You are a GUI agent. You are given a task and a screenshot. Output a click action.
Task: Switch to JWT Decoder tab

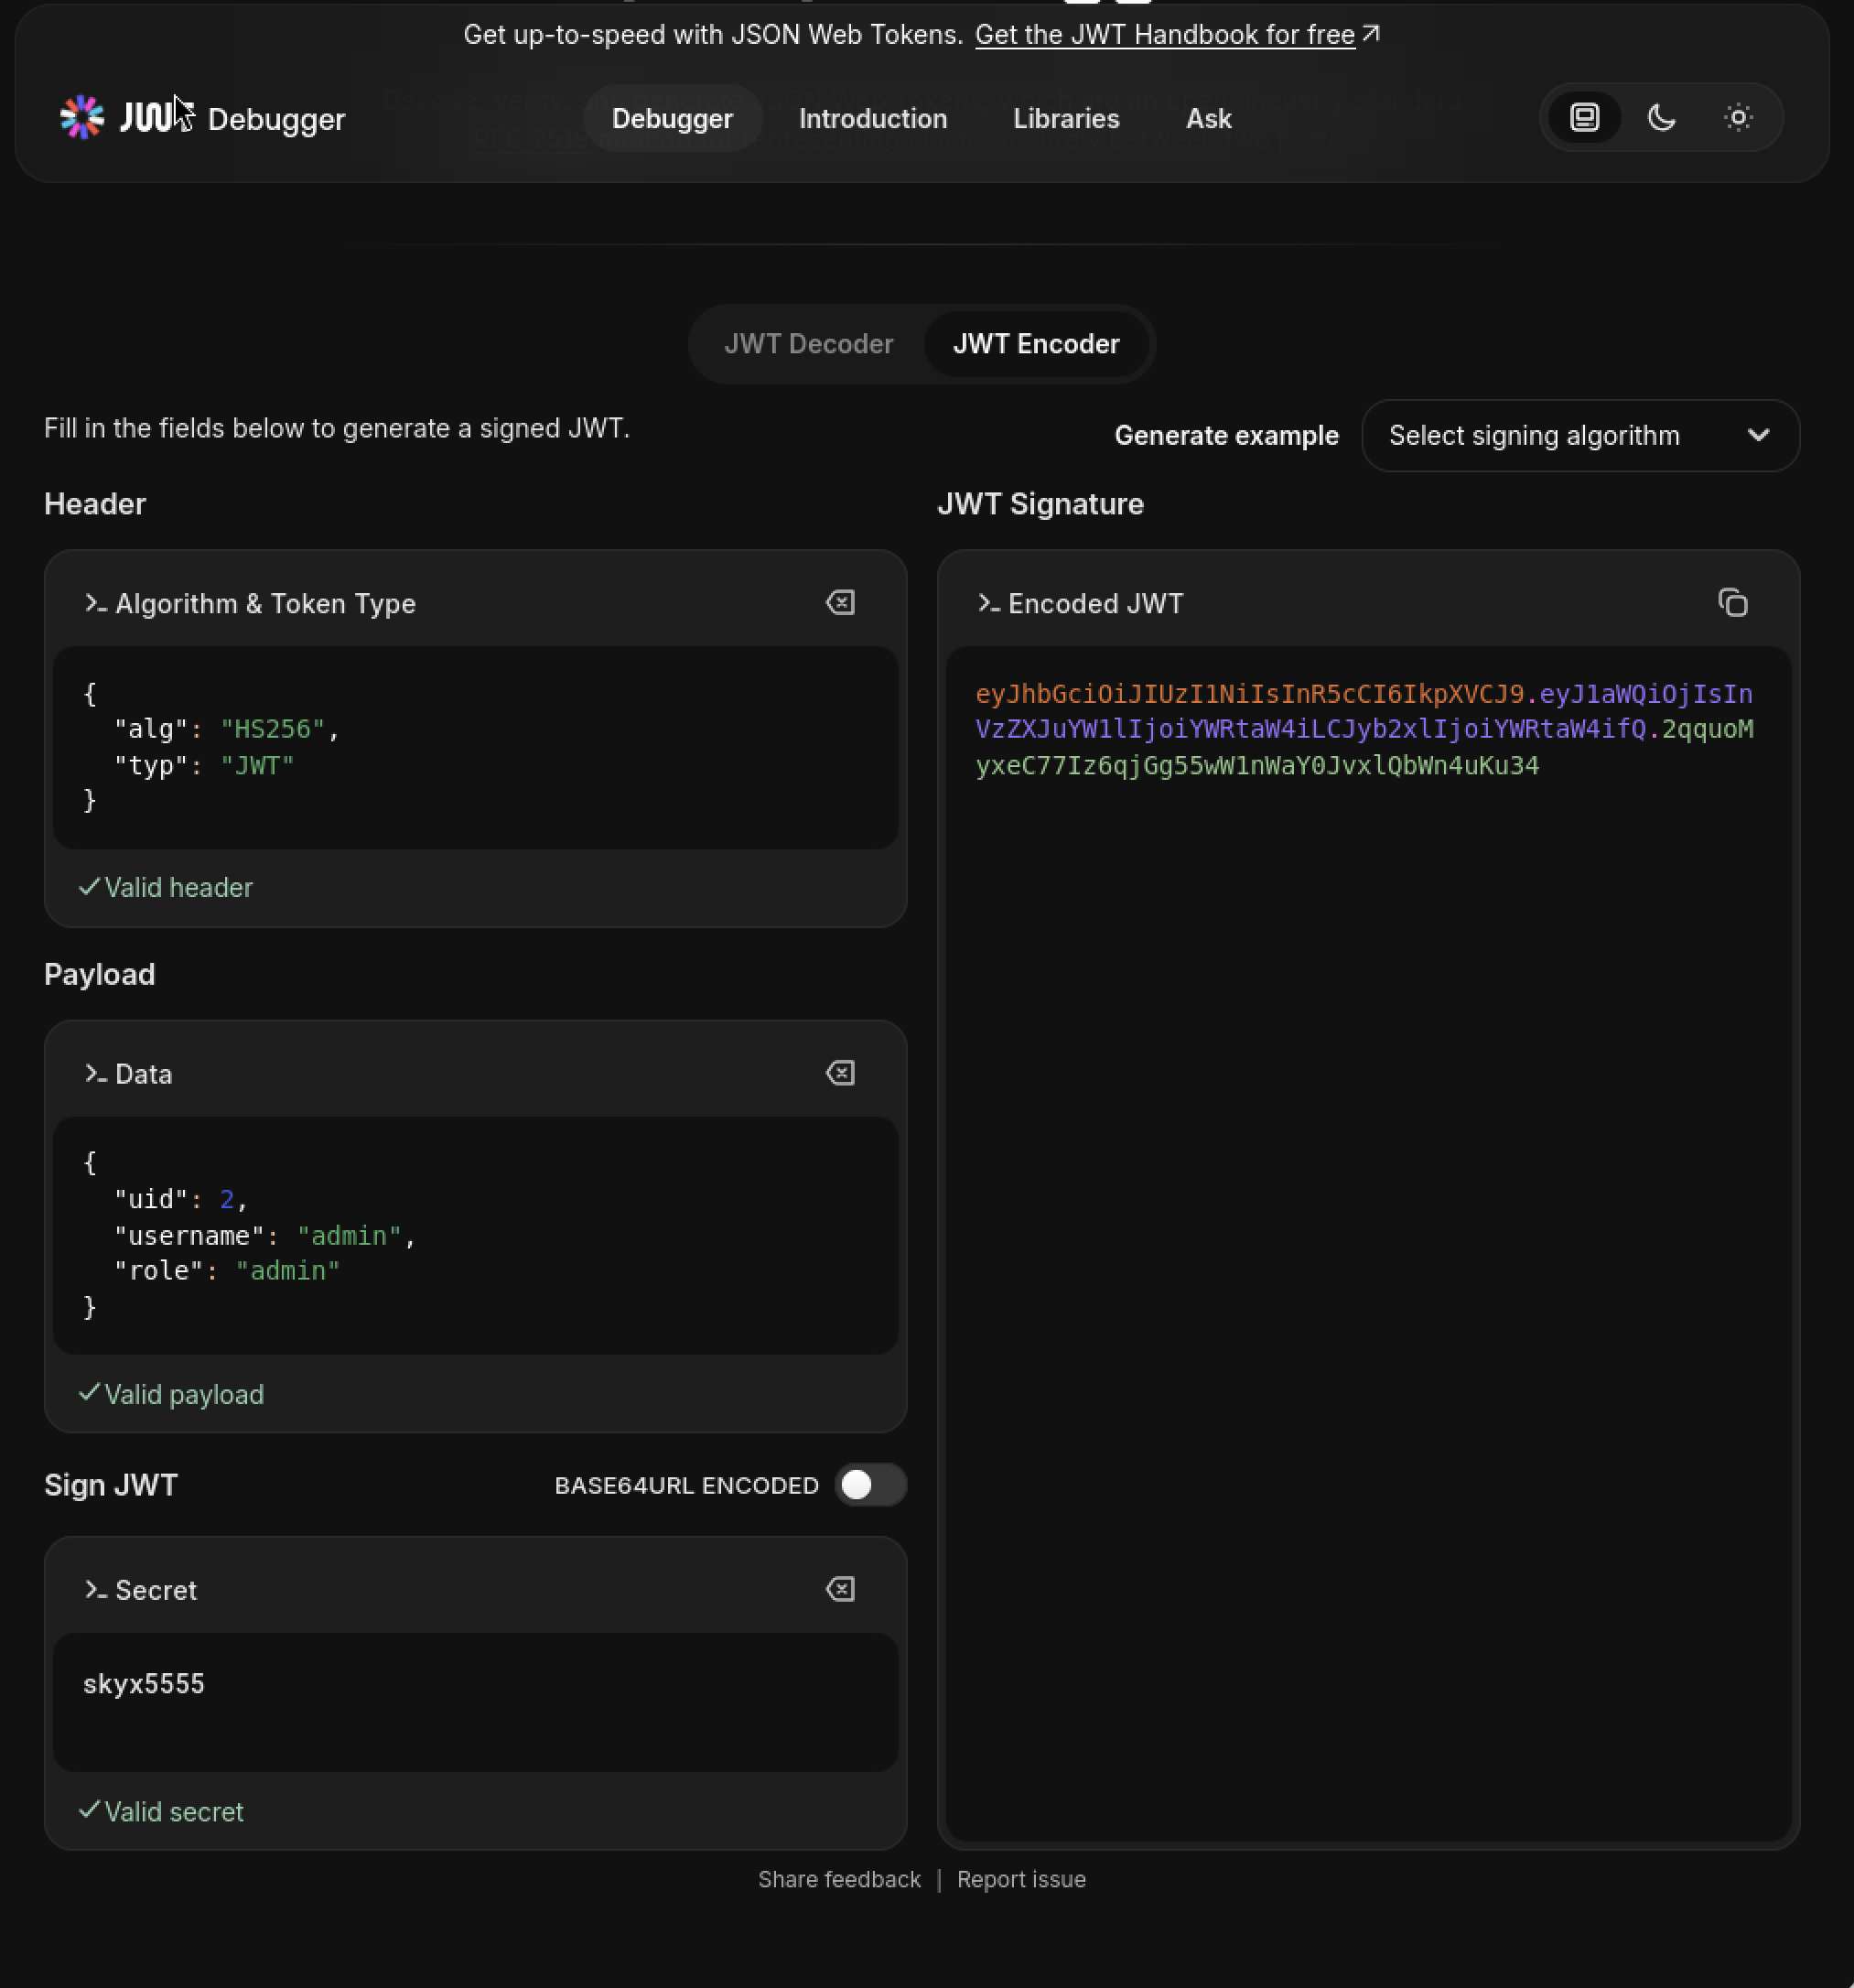(x=808, y=344)
